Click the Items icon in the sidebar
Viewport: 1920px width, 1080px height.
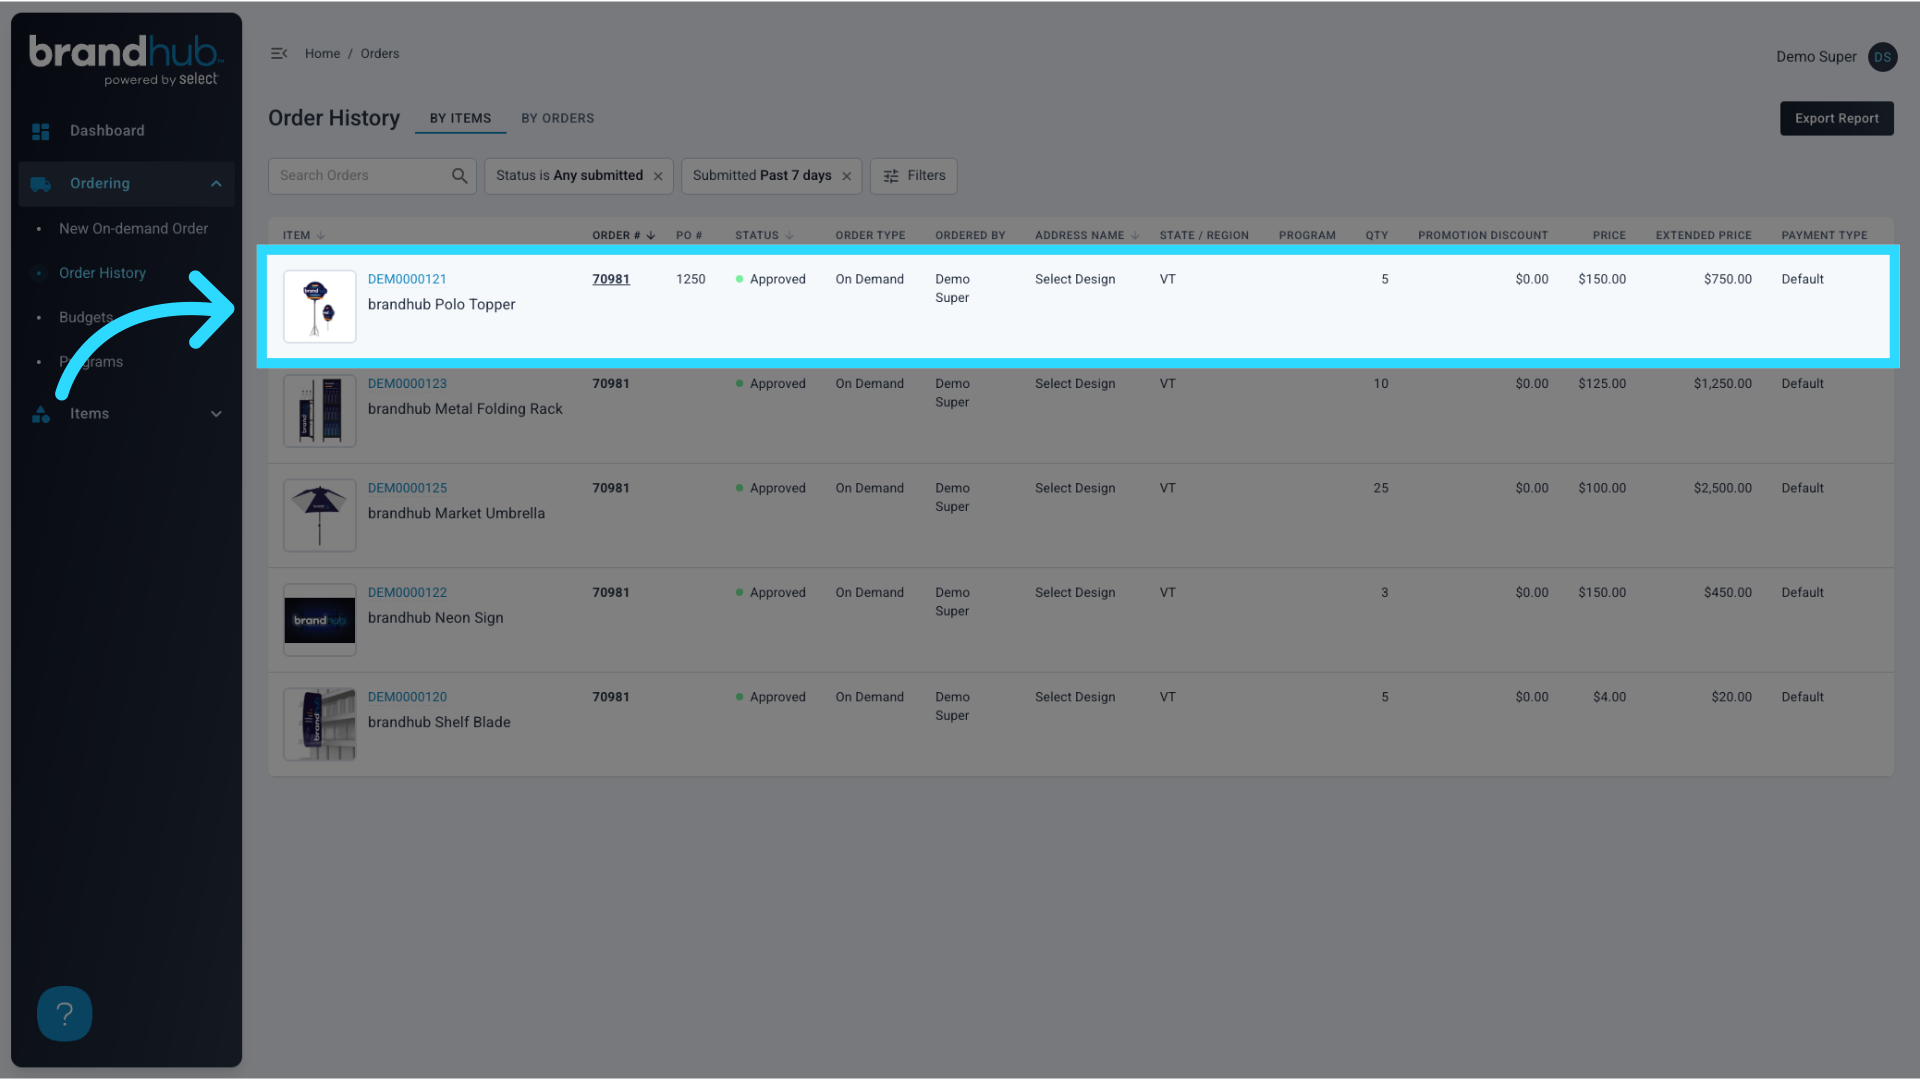(x=41, y=413)
